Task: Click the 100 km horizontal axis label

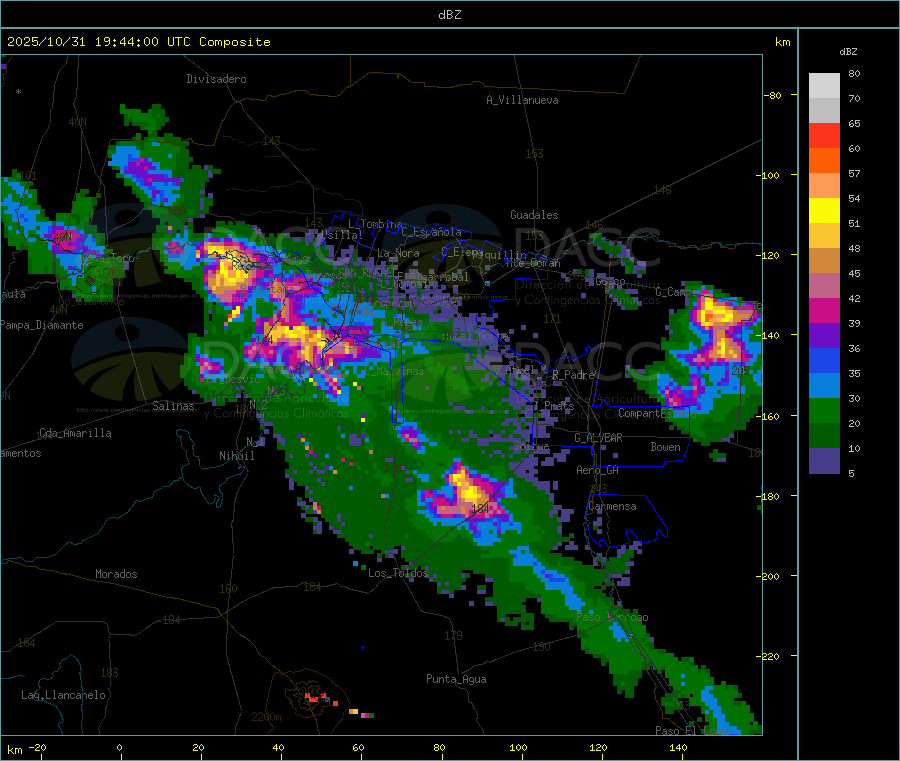Action: click(518, 748)
